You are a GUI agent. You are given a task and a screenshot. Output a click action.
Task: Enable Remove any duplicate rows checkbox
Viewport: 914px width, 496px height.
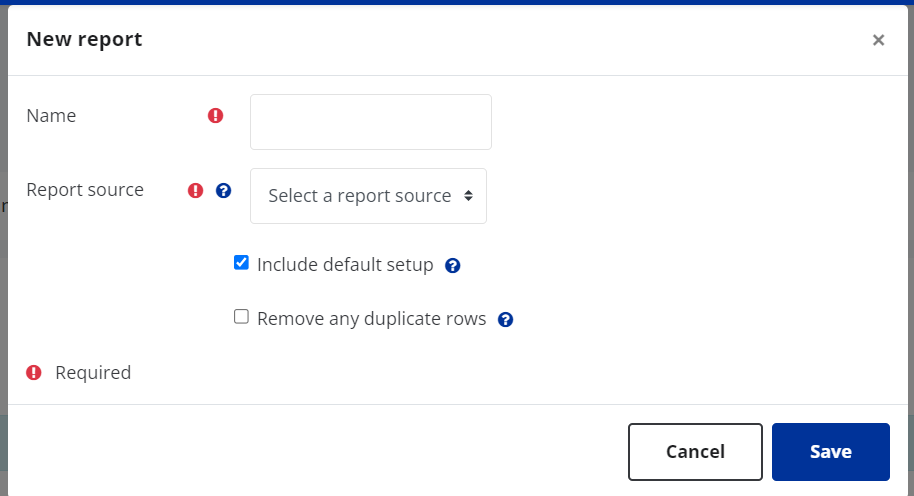[241, 316]
